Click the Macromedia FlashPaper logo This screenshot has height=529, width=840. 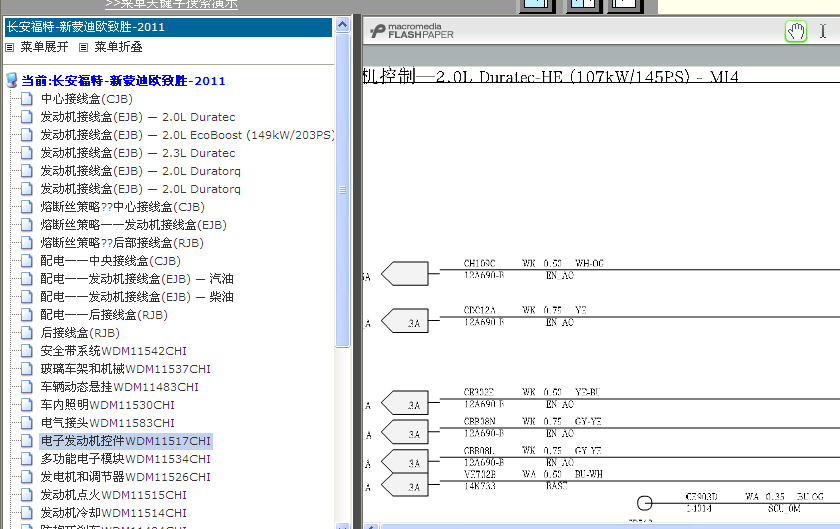pos(411,31)
